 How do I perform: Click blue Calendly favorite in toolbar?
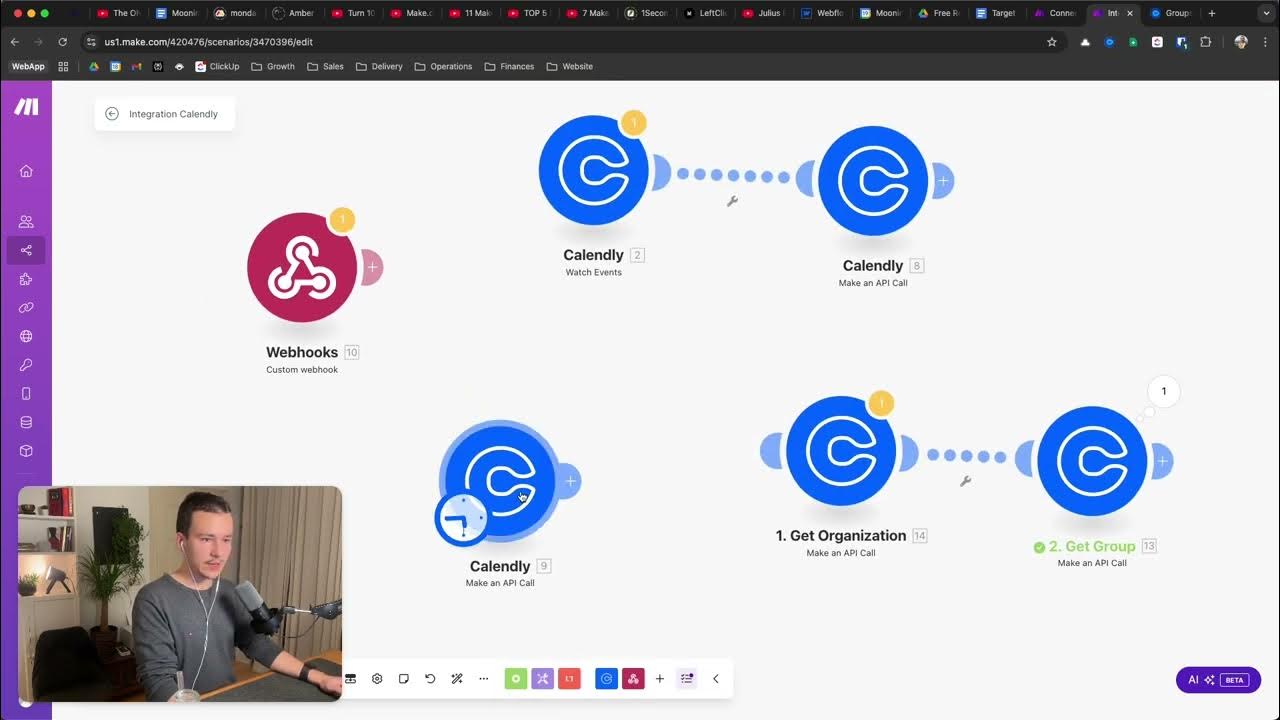[606, 679]
